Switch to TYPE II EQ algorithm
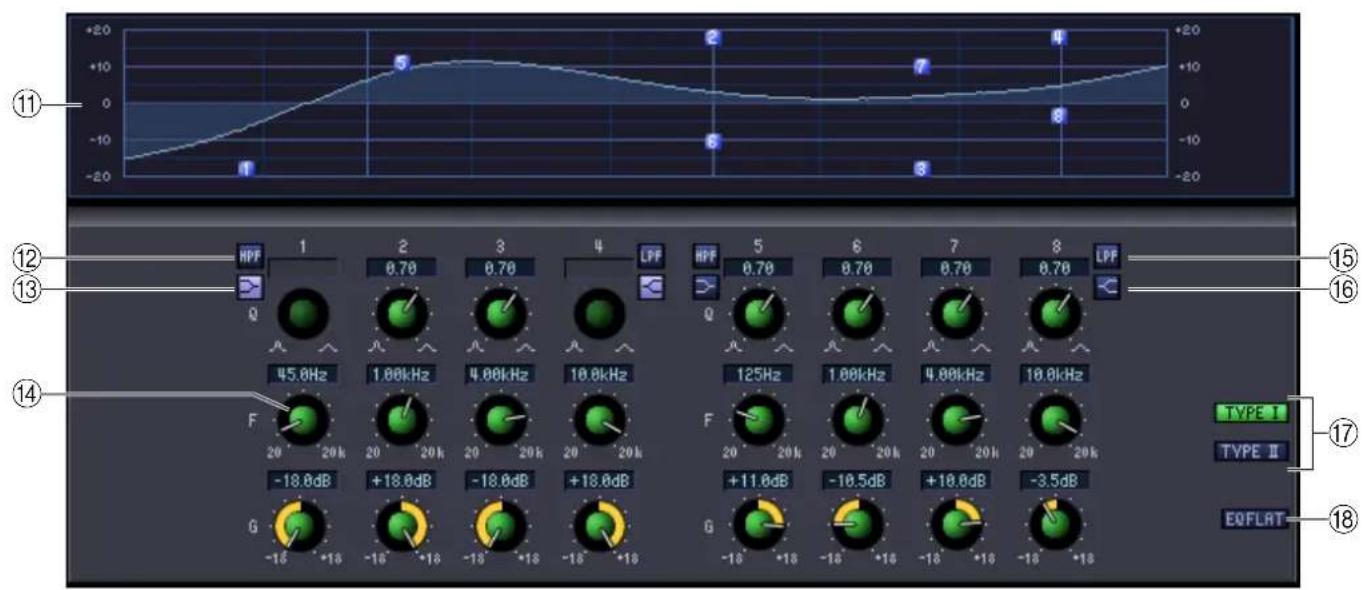 [x=1250, y=451]
